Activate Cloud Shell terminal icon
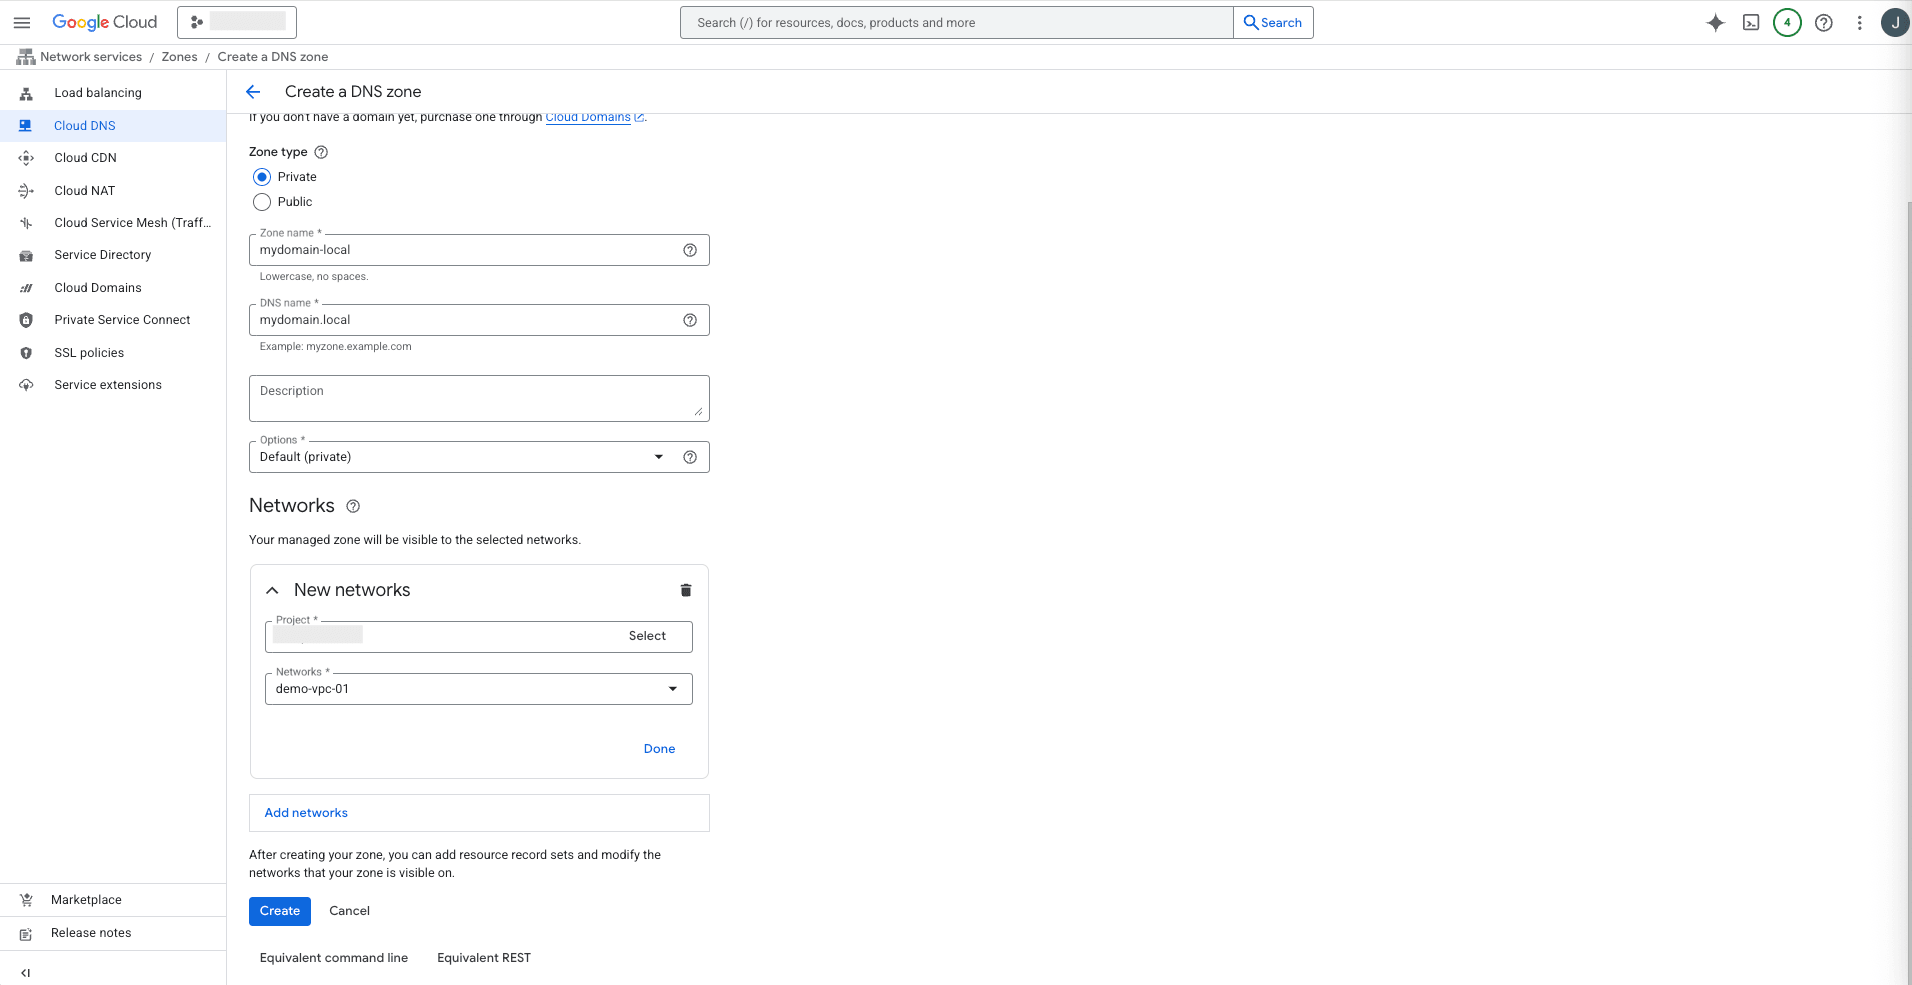This screenshot has height=985, width=1912. pos(1751,22)
